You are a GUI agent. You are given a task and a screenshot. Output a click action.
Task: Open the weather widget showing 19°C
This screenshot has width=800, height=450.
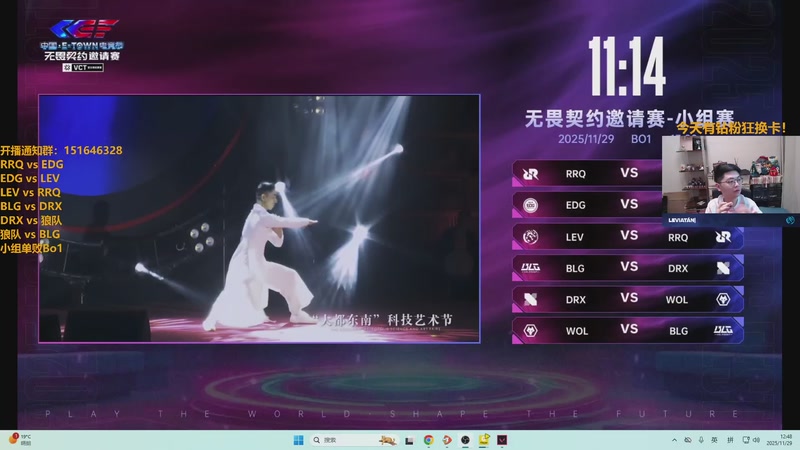click(20, 440)
